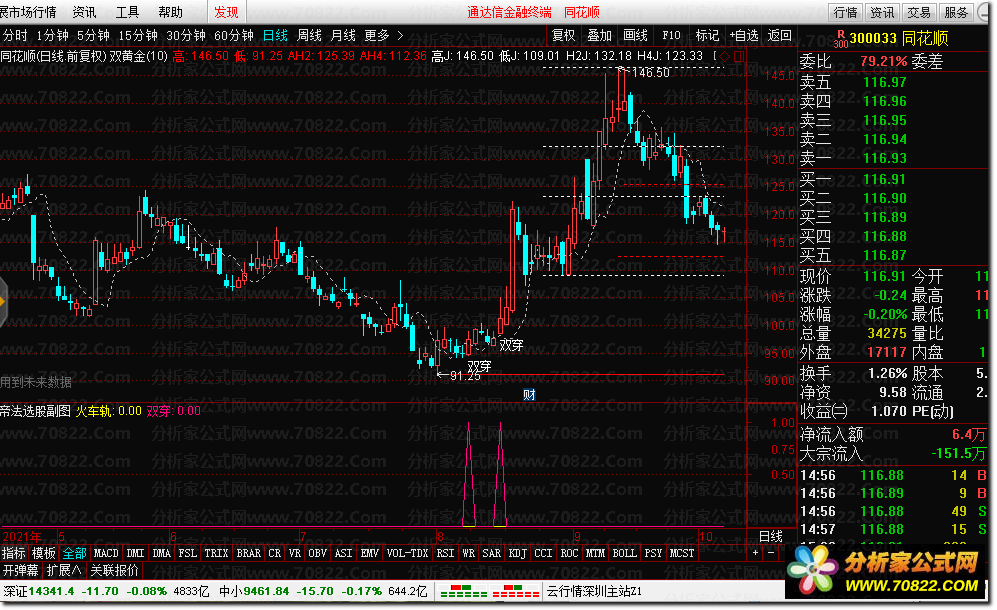Screen dimensions: 997x610
Task: Click the minus zoom-out button beside indicators
Action: click(x=771, y=553)
